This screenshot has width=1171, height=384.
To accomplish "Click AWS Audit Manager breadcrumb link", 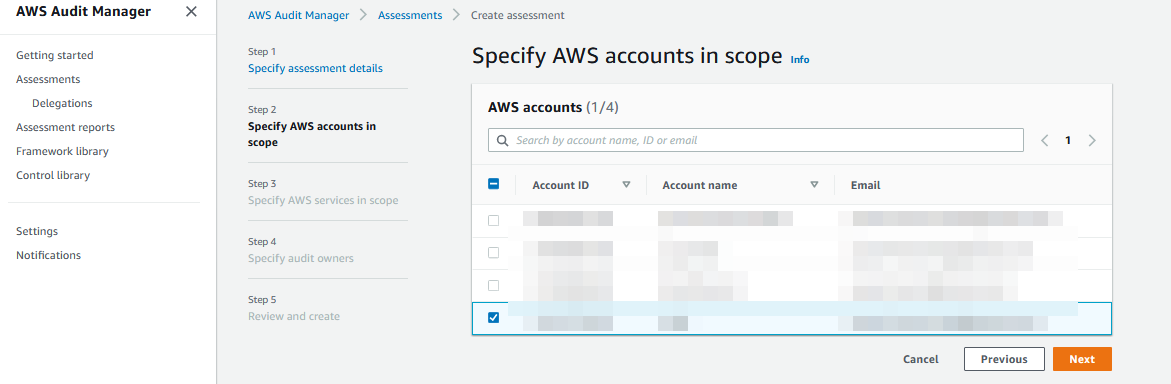I will pos(299,15).
